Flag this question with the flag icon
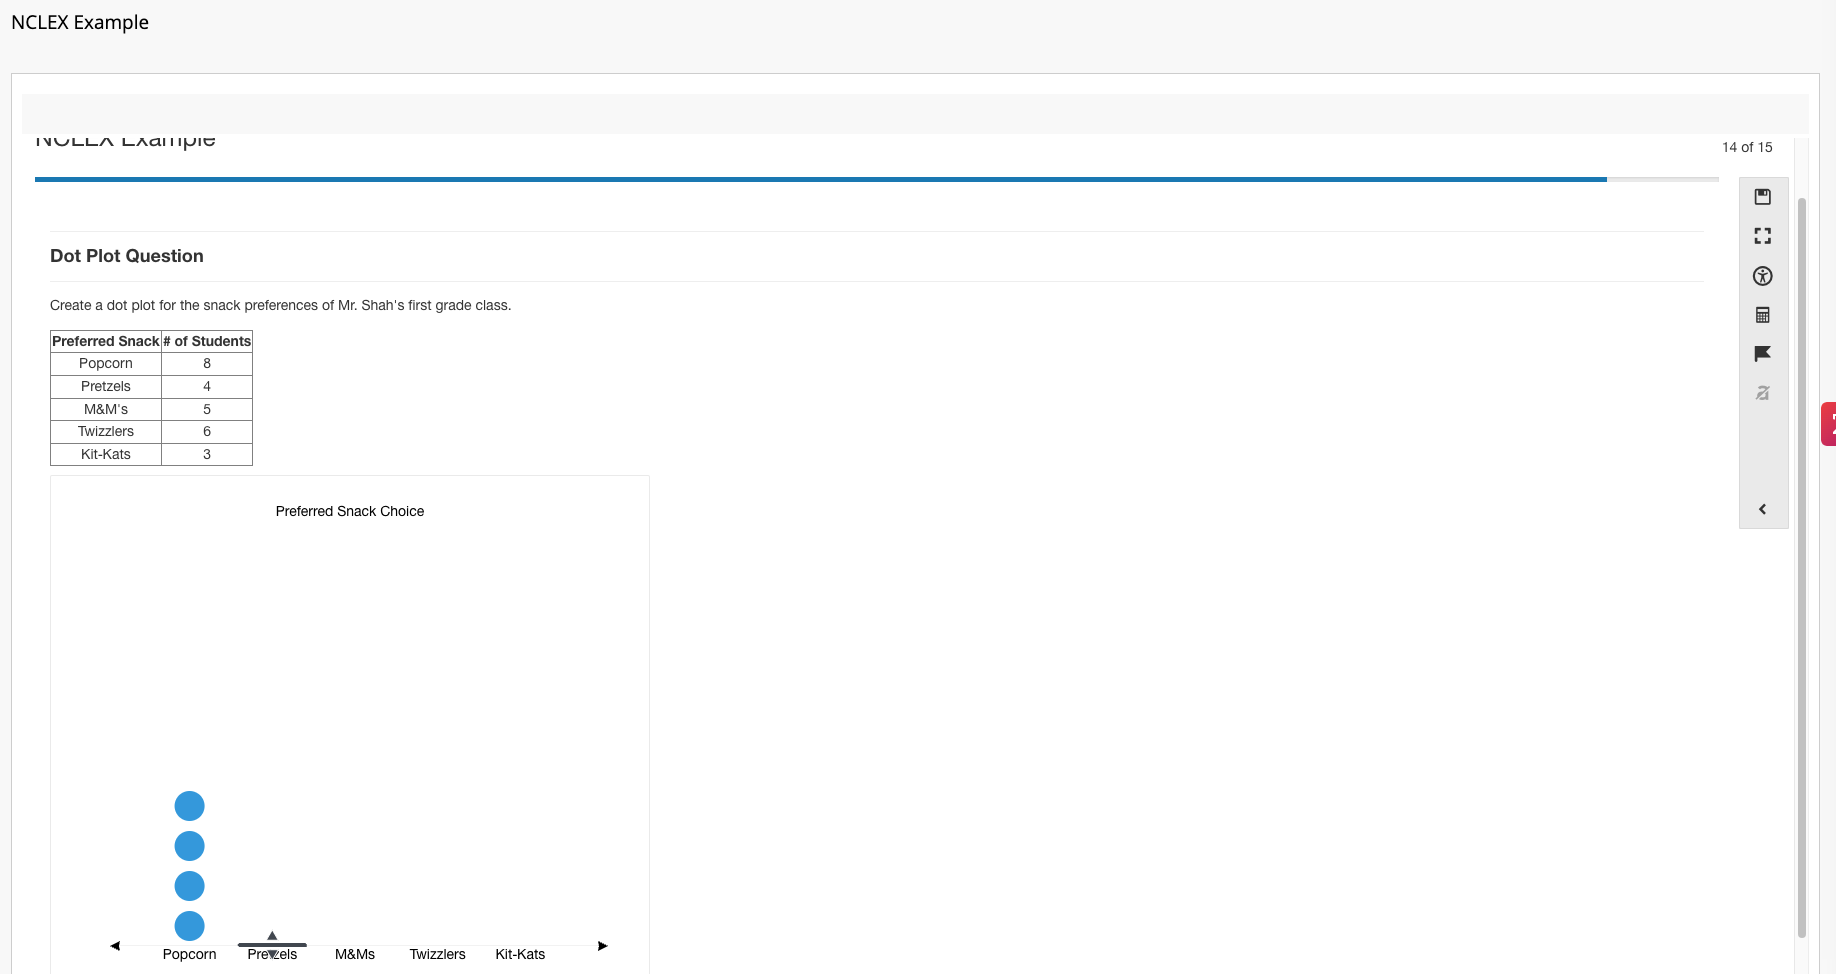The image size is (1836, 974). pyautogui.click(x=1762, y=354)
